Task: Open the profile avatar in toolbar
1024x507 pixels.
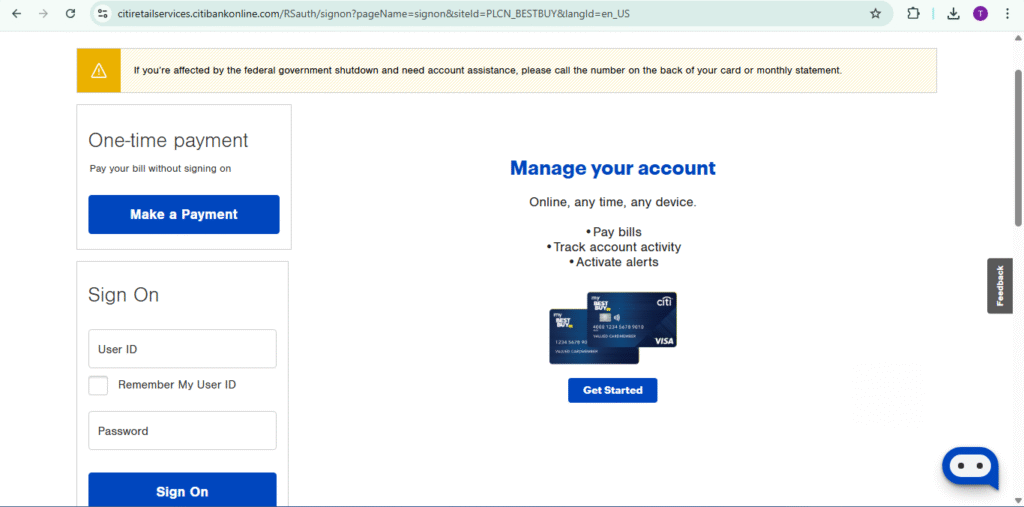Action: (980, 14)
